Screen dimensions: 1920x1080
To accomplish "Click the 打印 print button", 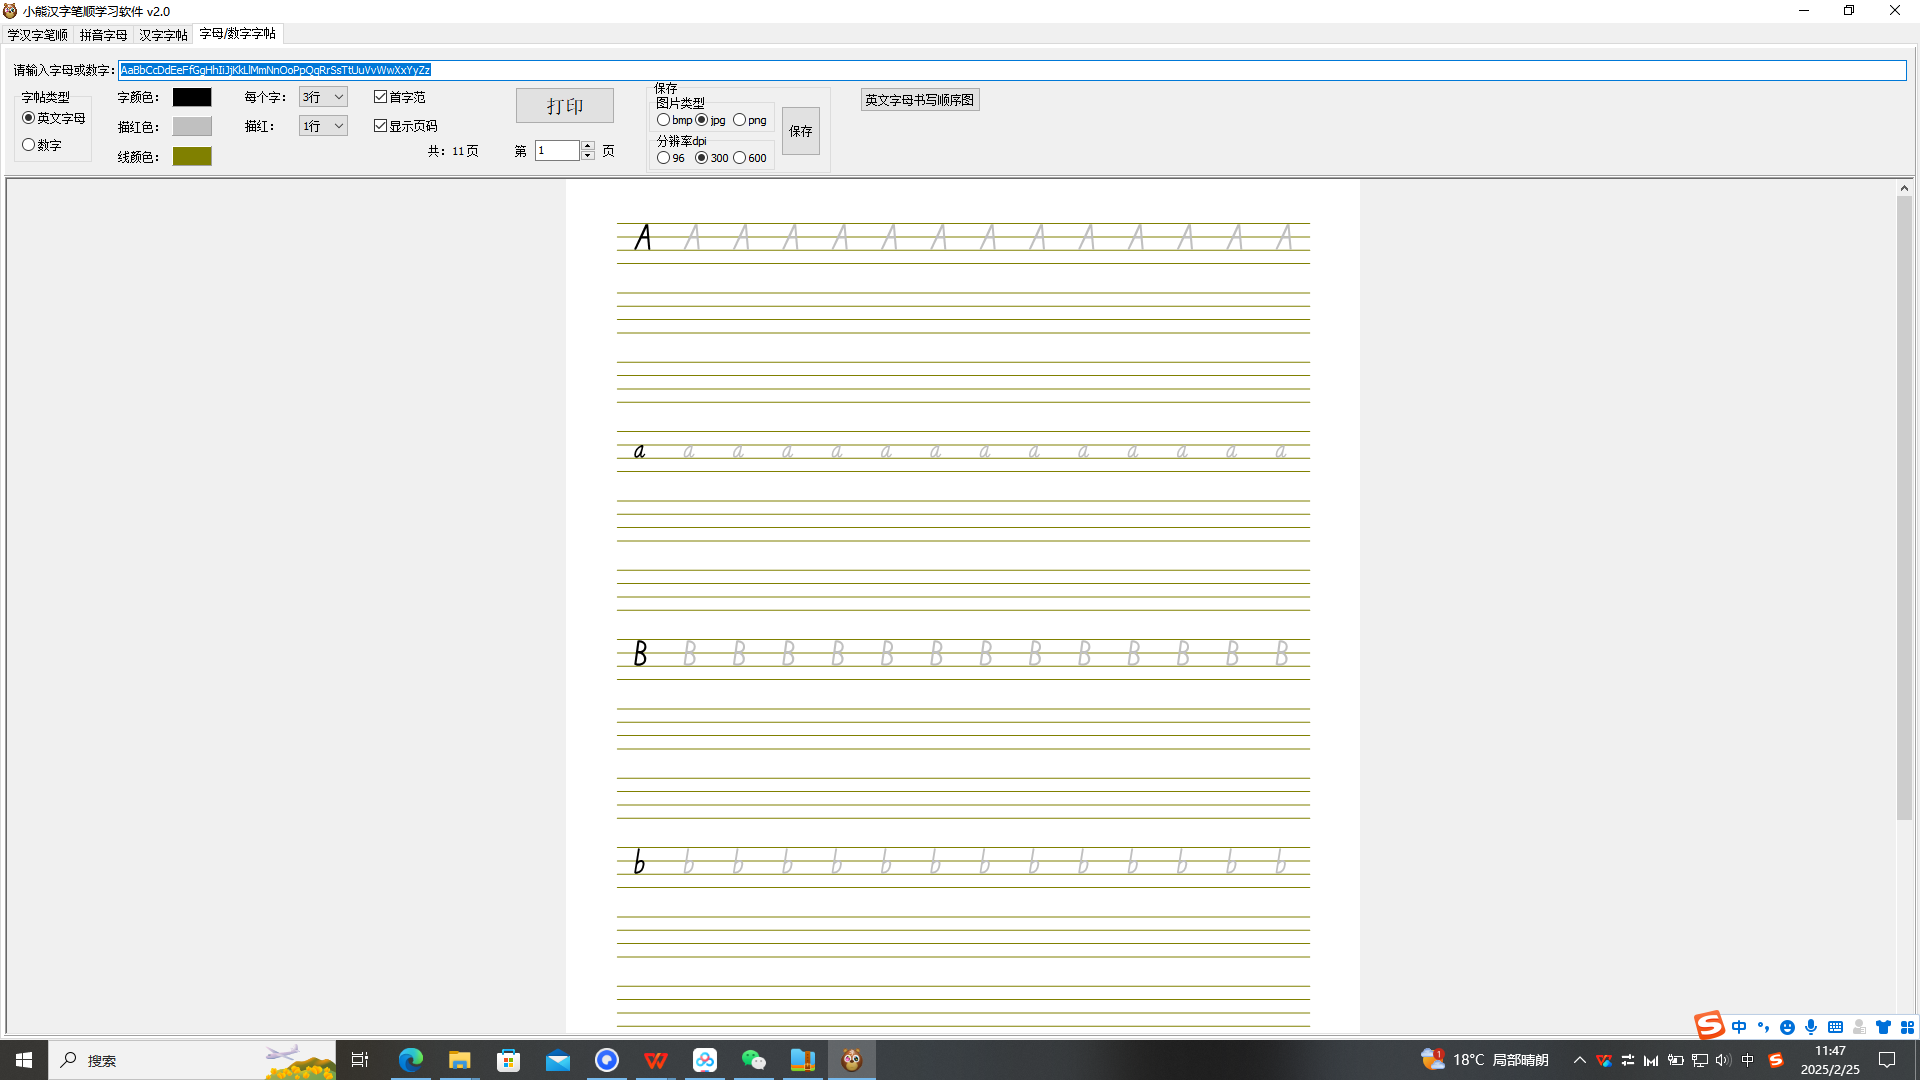I will click(565, 106).
